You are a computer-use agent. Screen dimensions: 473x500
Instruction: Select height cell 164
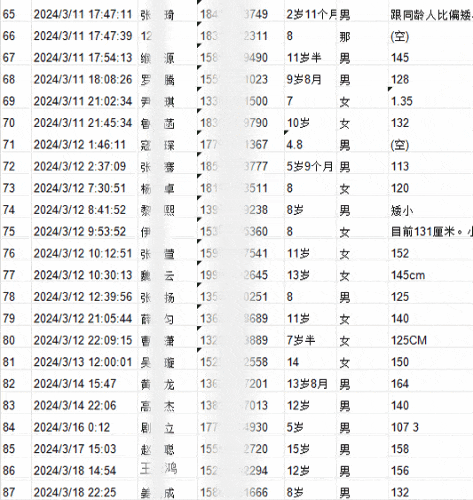point(431,384)
